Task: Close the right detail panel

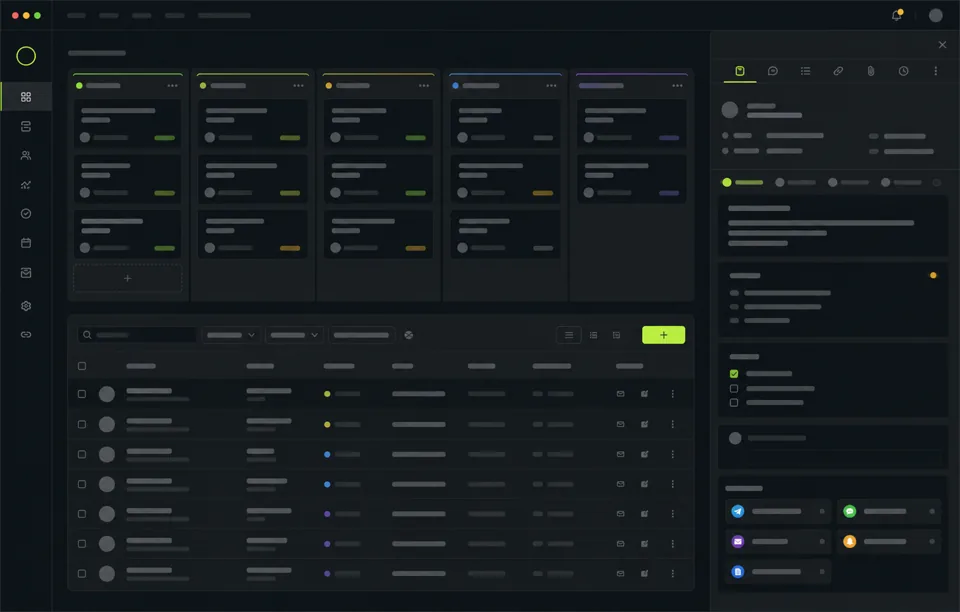Action: coord(942,45)
